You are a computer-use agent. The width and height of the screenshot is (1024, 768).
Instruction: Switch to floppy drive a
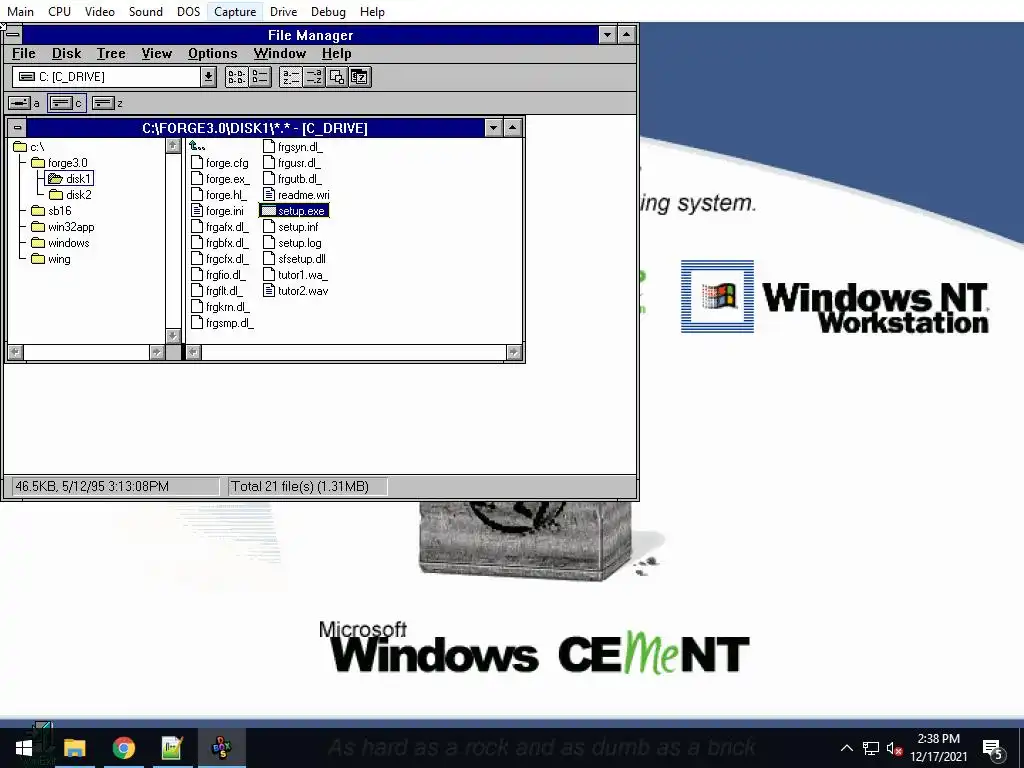click(24, 103)
